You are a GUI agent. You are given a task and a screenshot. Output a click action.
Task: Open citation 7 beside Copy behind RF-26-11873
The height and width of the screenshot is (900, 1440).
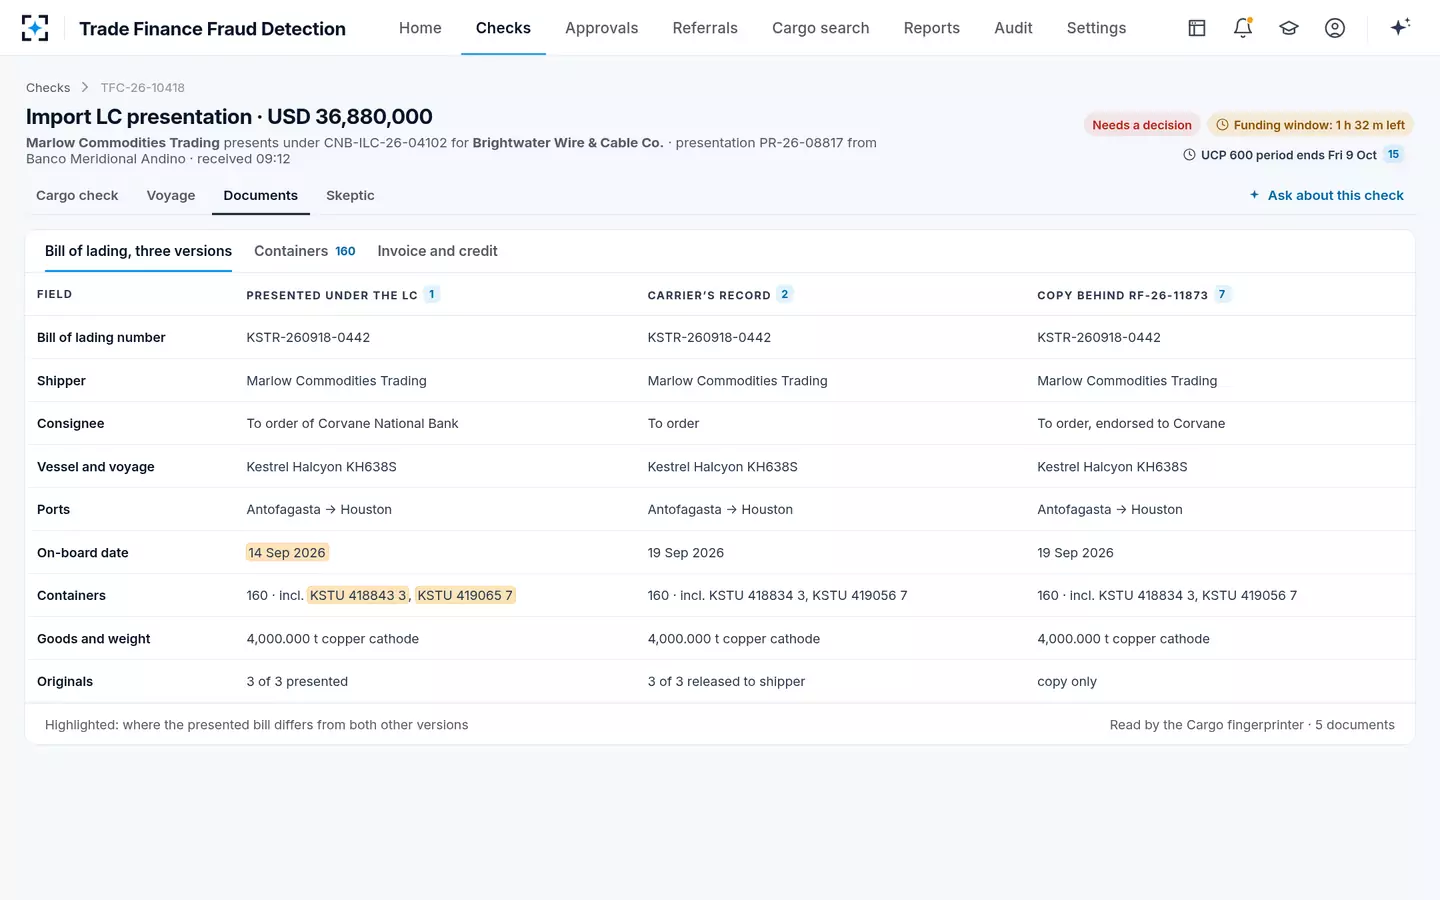point(1222,294)
